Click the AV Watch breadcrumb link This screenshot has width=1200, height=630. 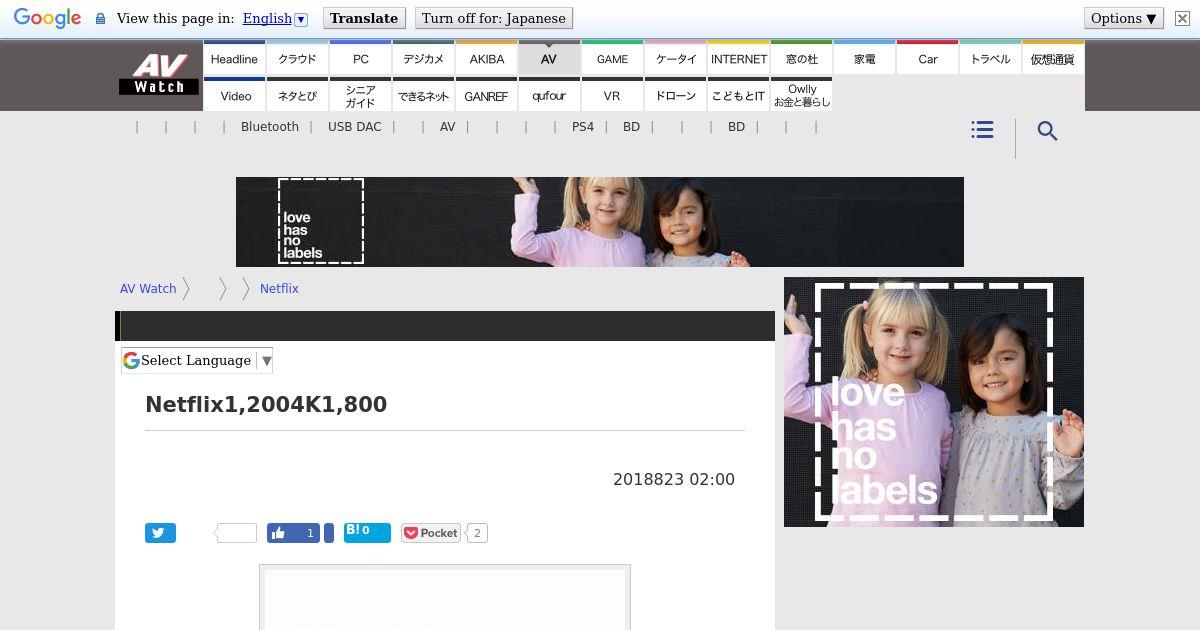148,288
